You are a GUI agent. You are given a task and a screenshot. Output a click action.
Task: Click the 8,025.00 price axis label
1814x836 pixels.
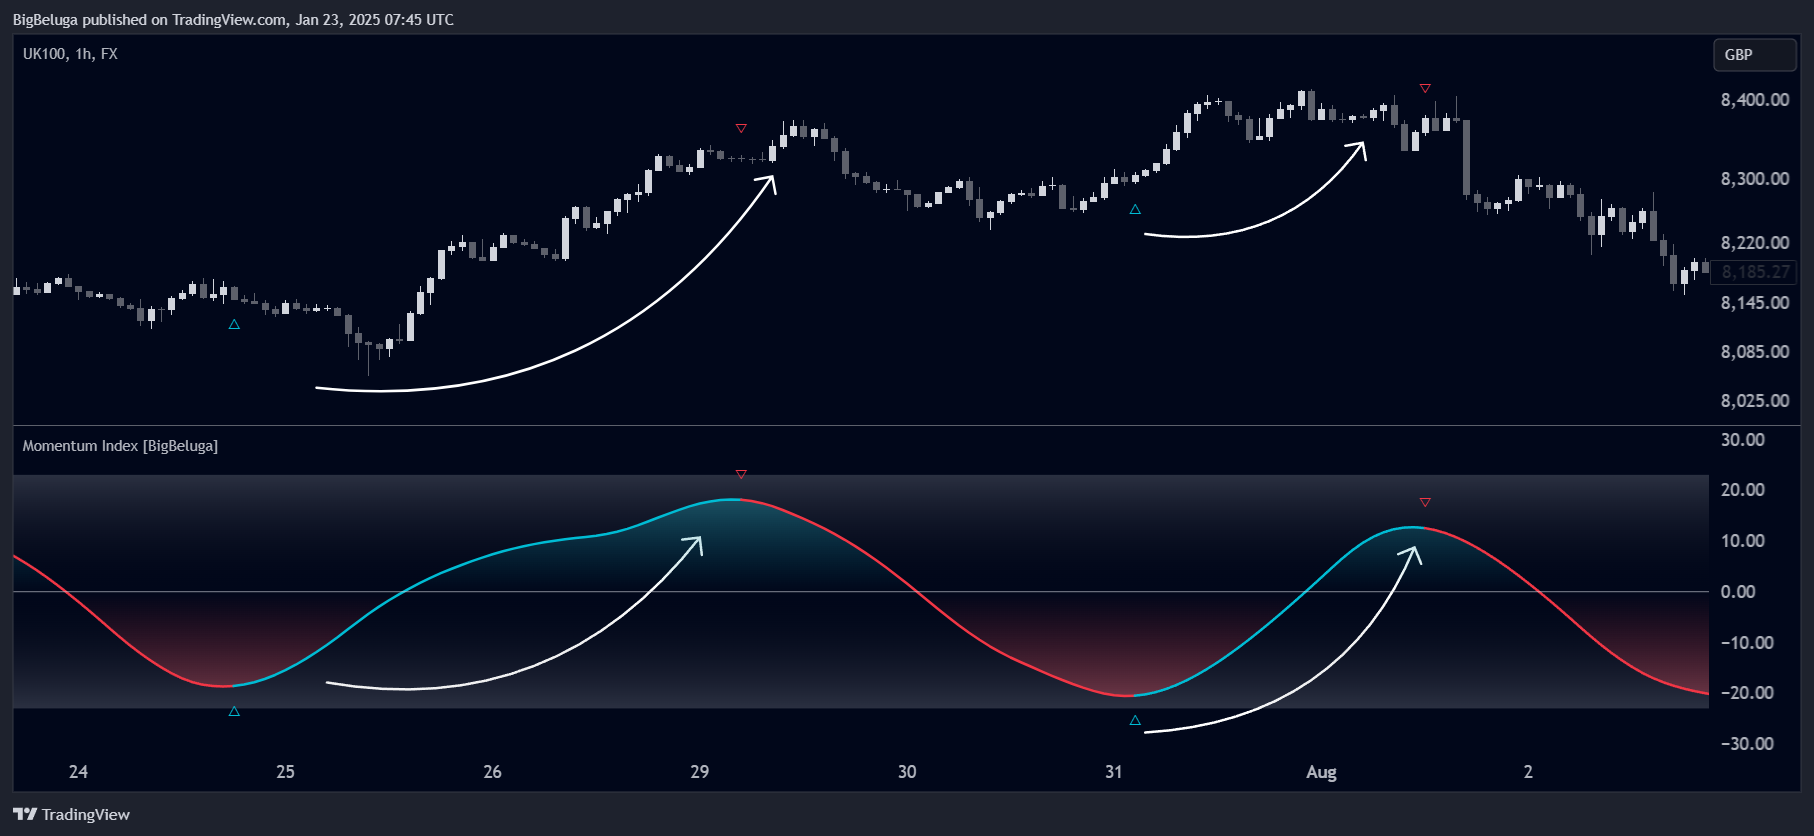pyautogui.click(x=1755, y=401)
